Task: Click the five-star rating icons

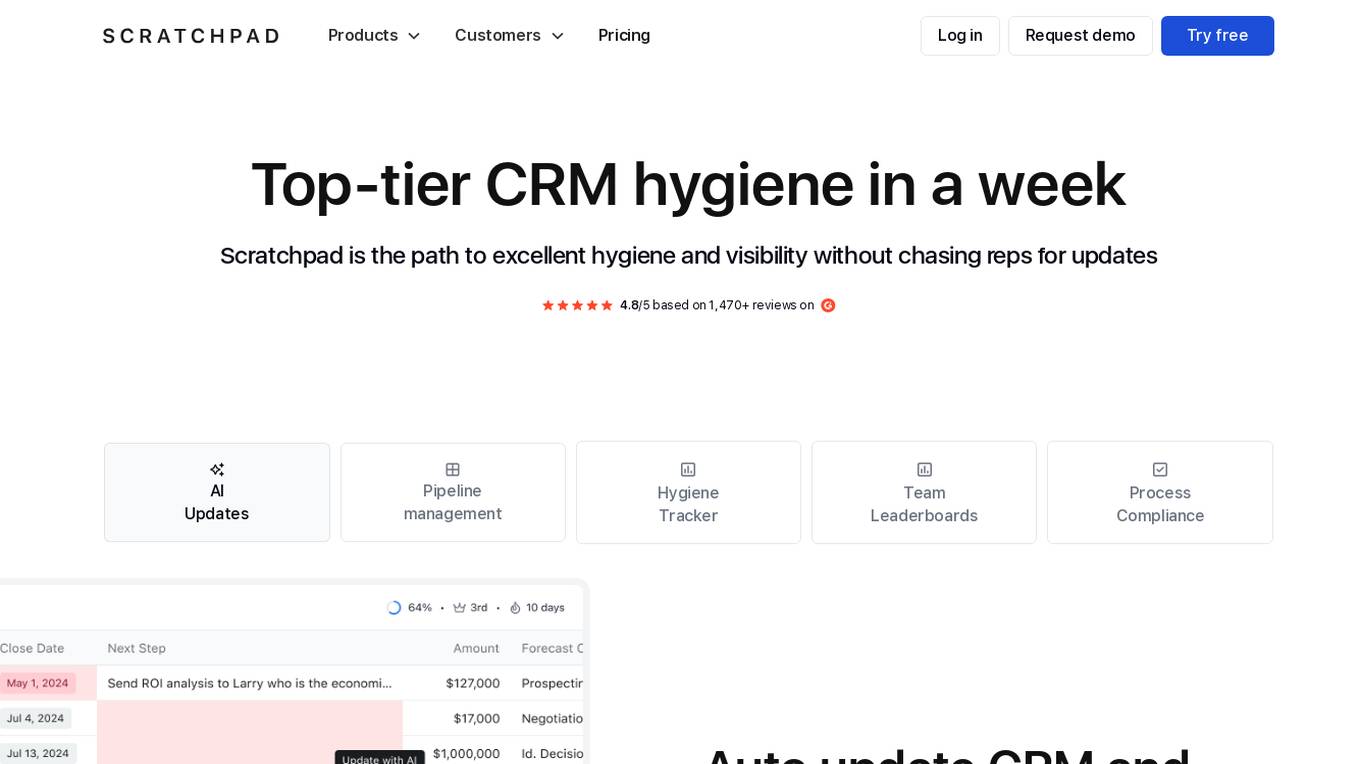Action: point(577,305)
